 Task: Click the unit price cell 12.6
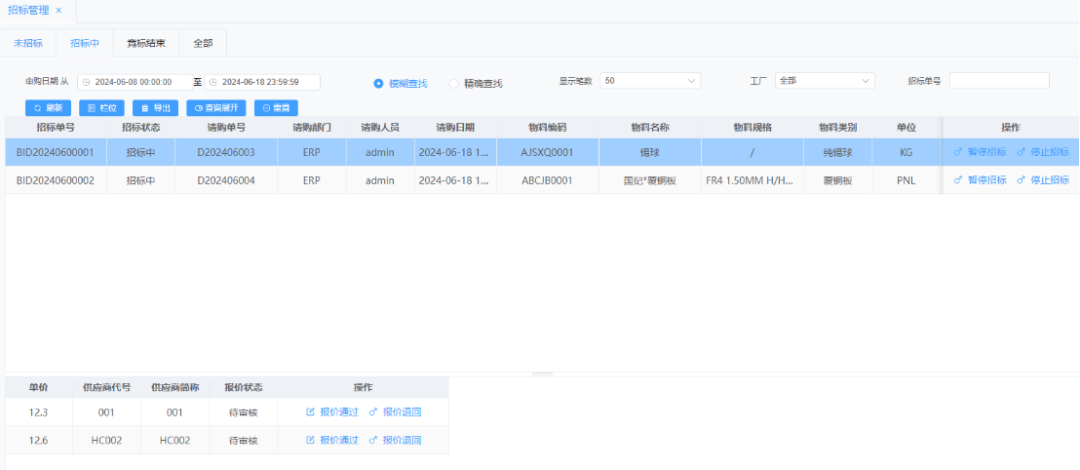coord(39,440)
